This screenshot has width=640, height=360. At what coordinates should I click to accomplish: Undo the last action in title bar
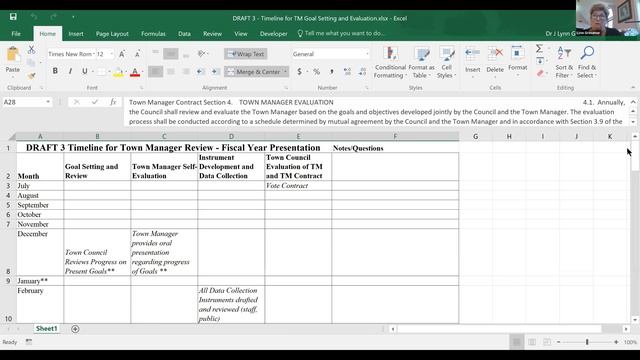34,17
